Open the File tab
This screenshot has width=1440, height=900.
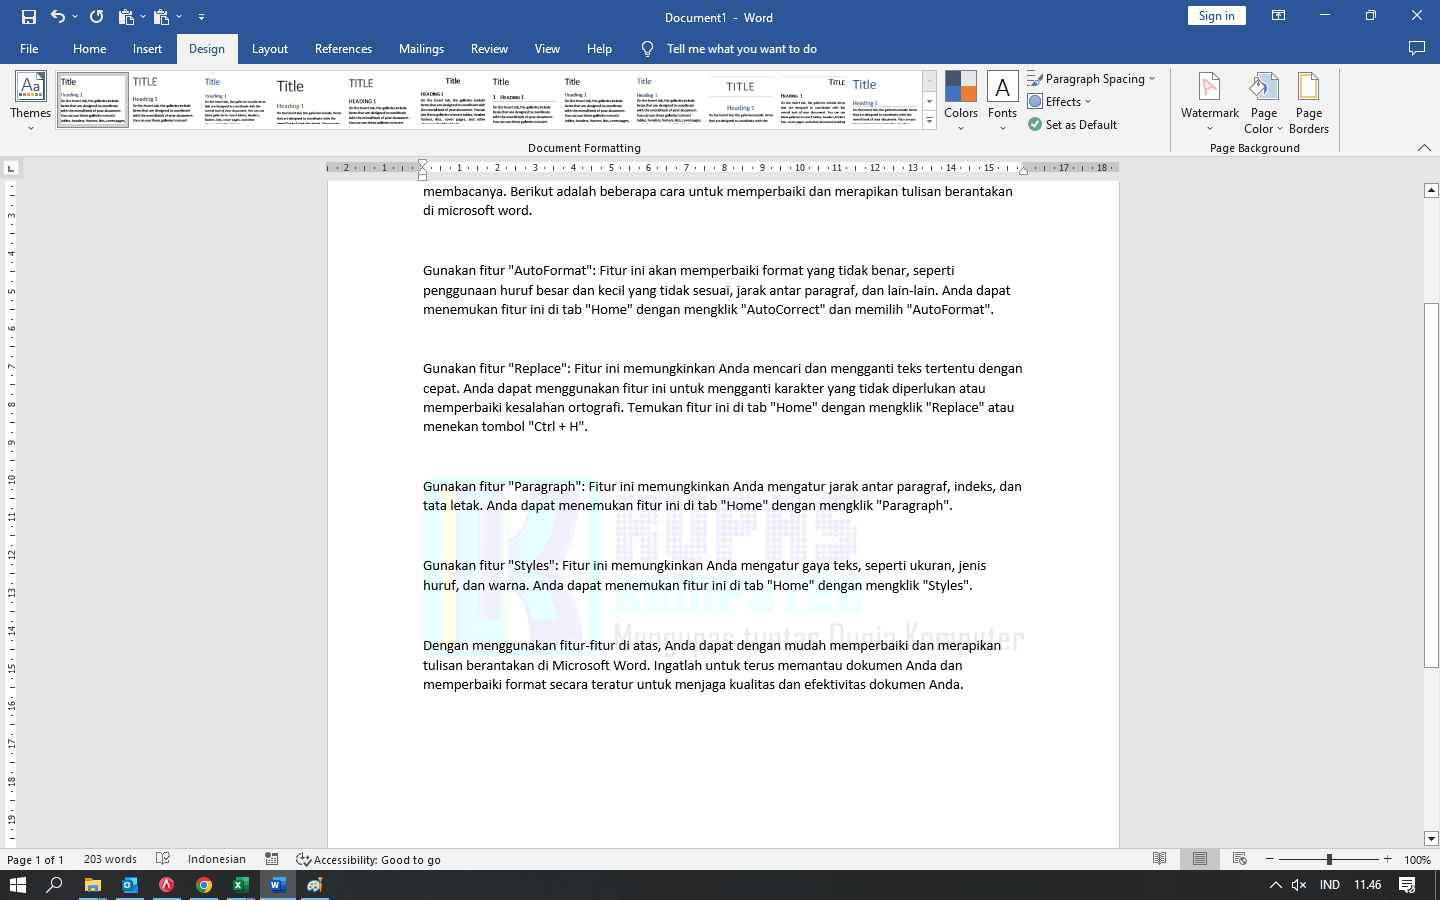click(x=29, y=49)
